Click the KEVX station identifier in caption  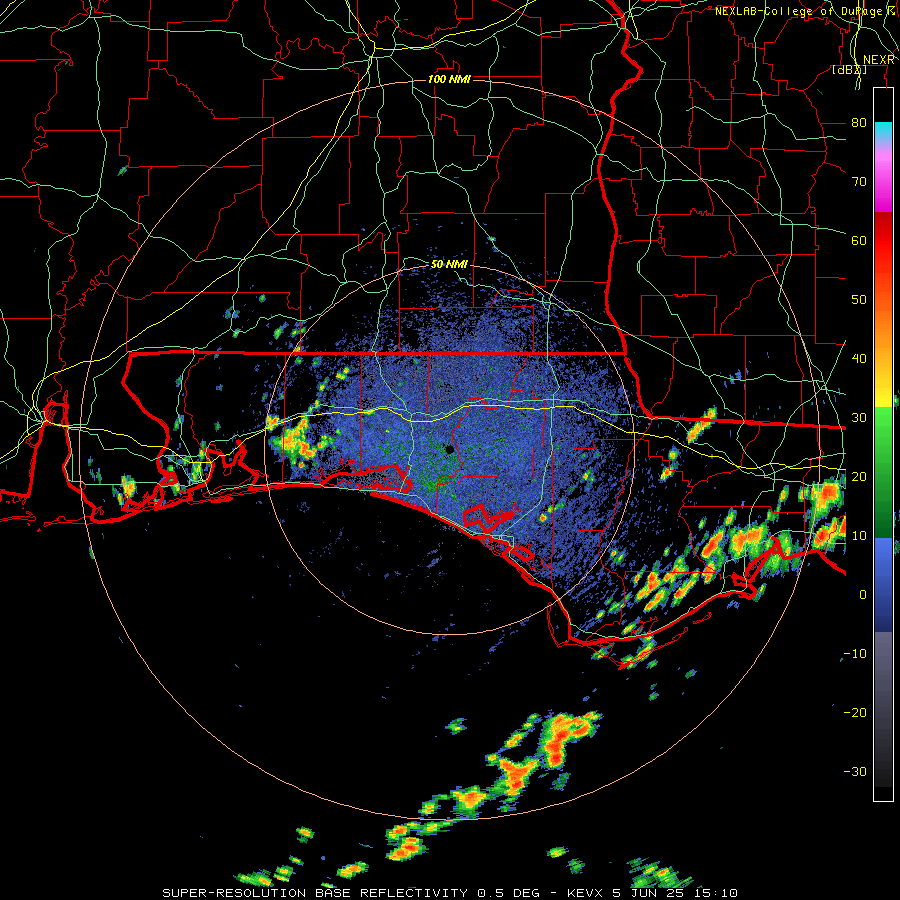585,893
